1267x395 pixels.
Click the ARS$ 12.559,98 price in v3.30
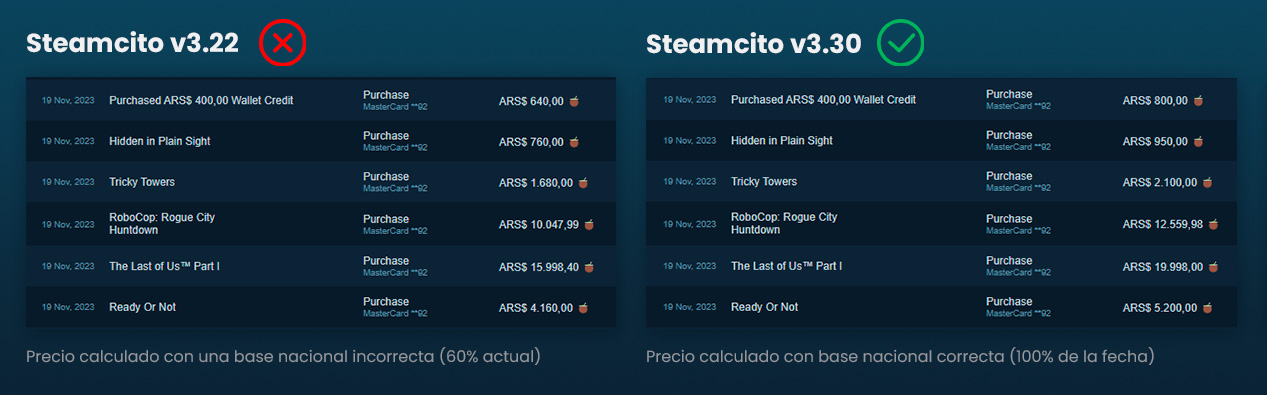click(x=1163, y=224)
